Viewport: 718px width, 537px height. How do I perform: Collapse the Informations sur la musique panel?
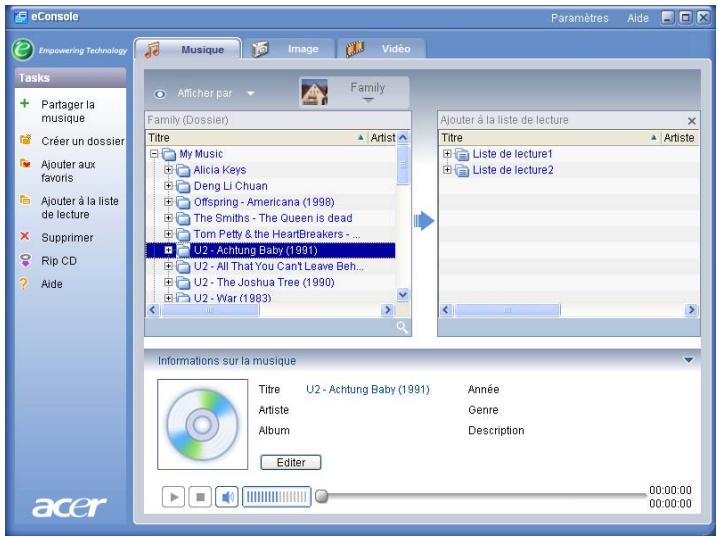688,360
